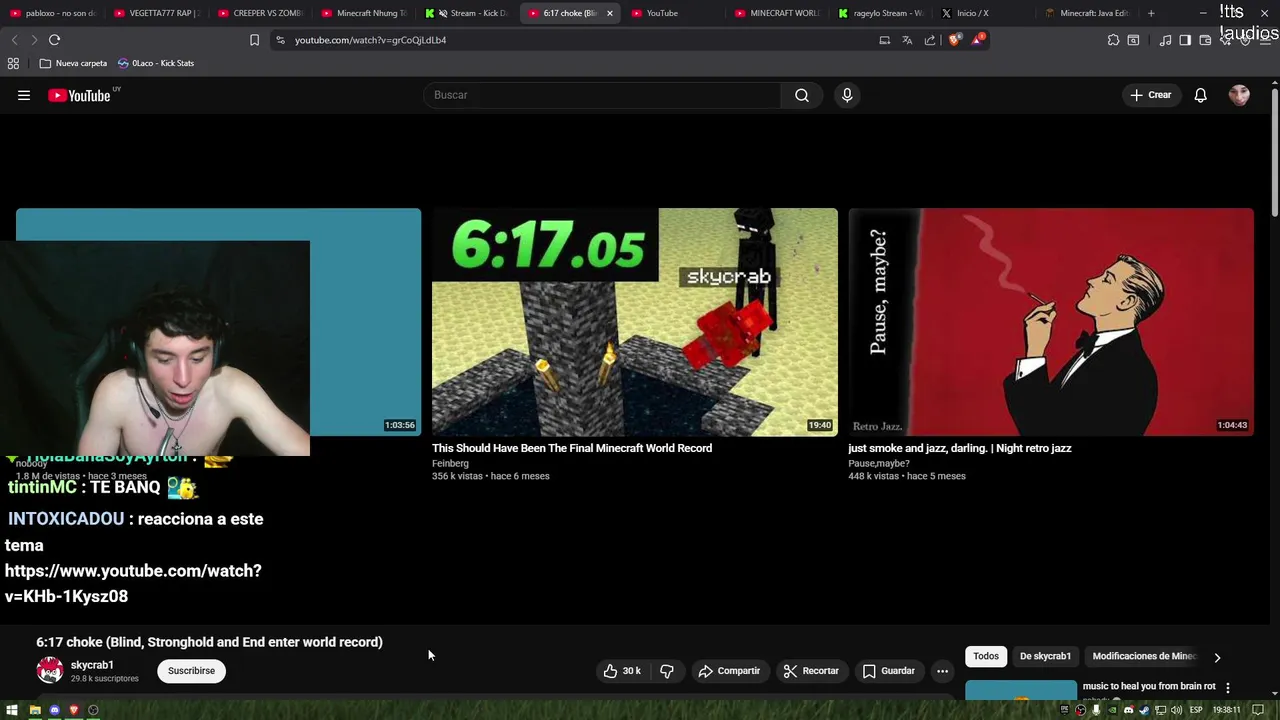Open 'This Should Have Been The Final' title
The height and width of the screenshot is (720, 1280).
click(572, 448)
